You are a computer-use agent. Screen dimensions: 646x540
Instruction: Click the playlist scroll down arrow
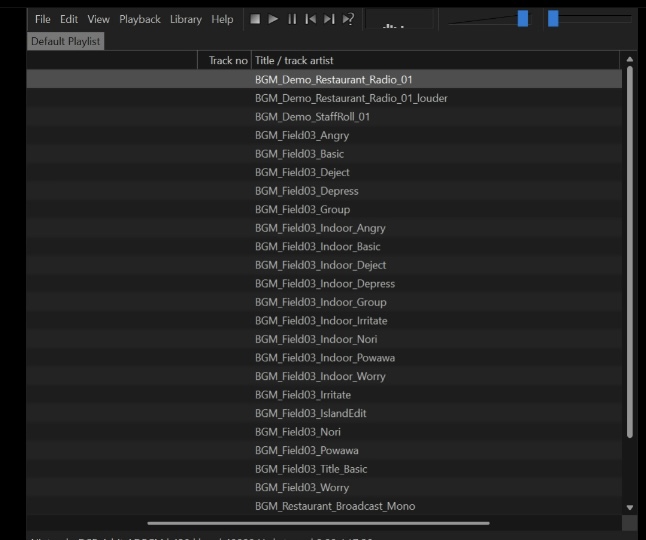pos(630,507)
